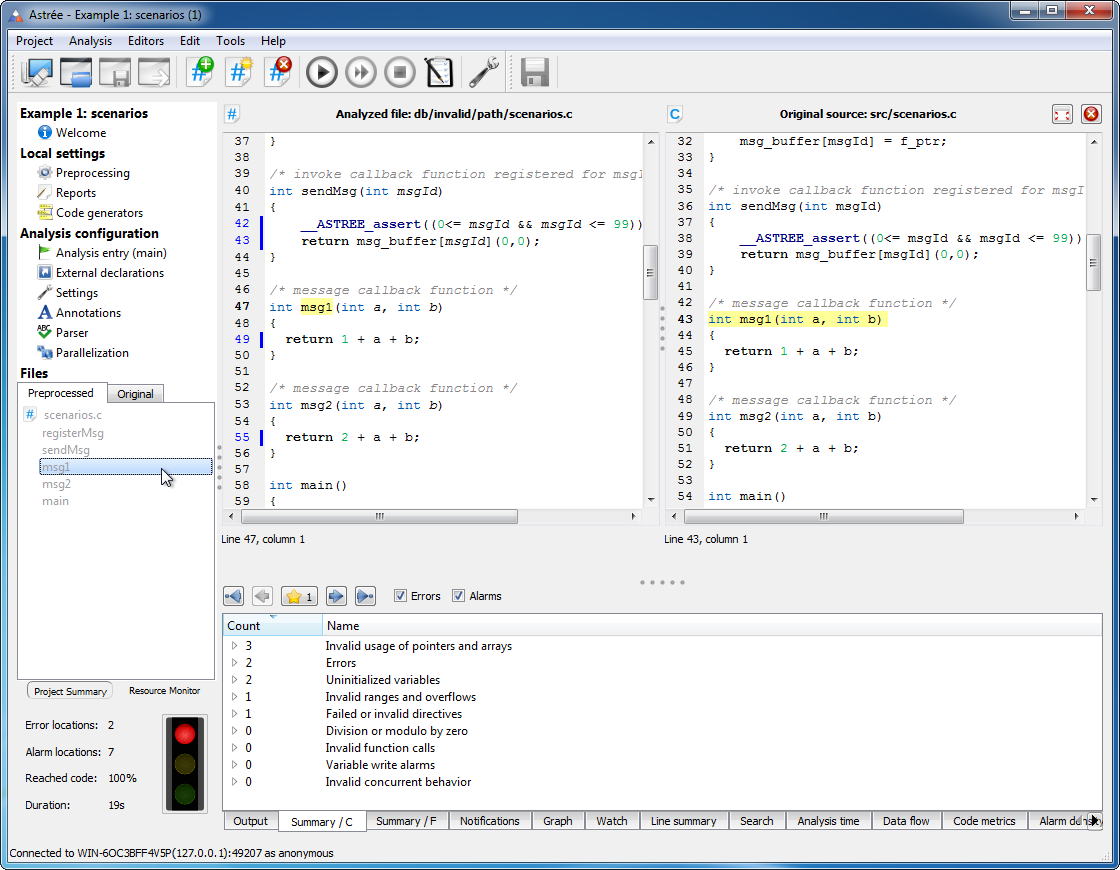Open Parser configuration item
1120x870 pixels.
point(71,333)
